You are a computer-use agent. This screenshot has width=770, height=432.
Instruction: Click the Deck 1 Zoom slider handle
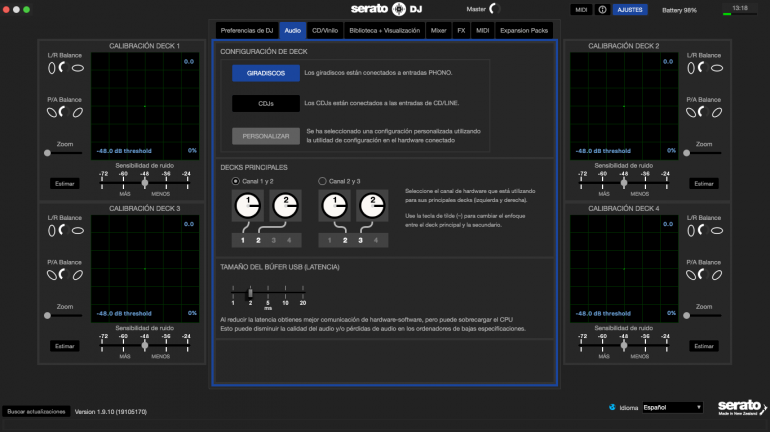47,153
